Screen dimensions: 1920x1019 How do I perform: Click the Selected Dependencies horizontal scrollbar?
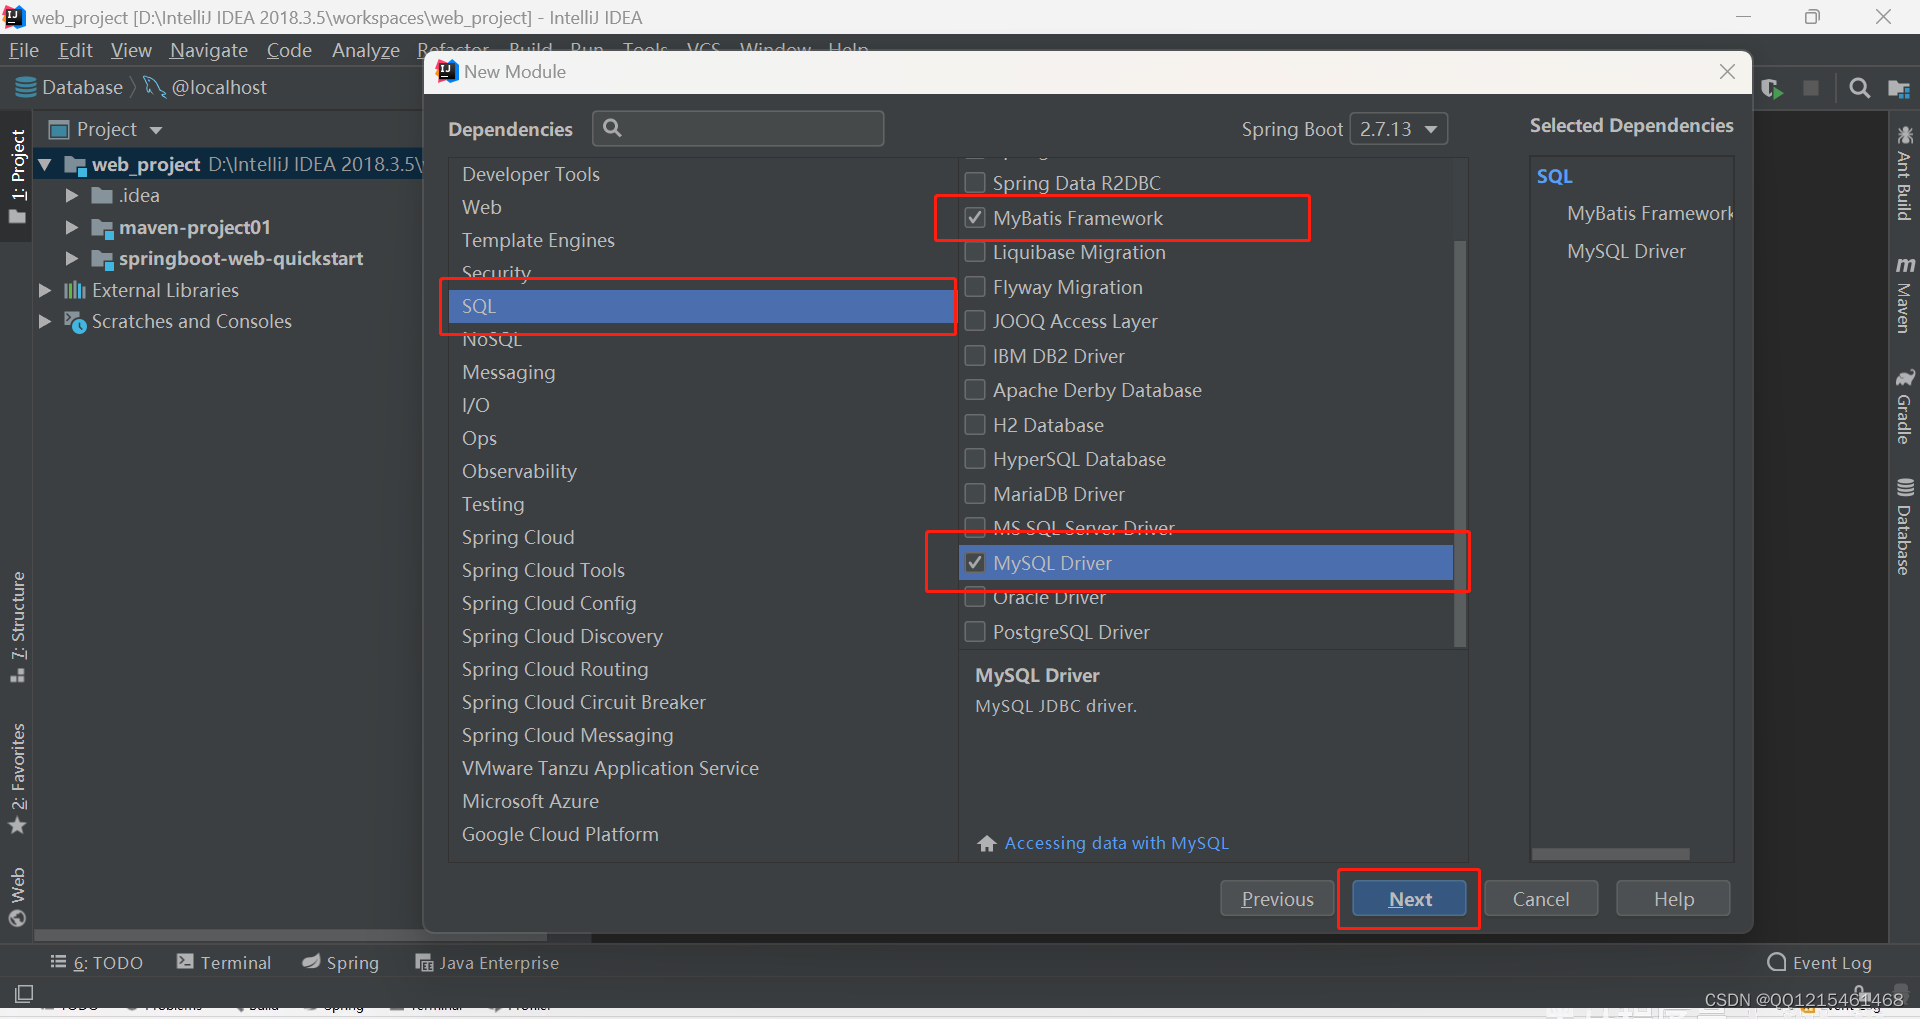[x=1611, y=854]
